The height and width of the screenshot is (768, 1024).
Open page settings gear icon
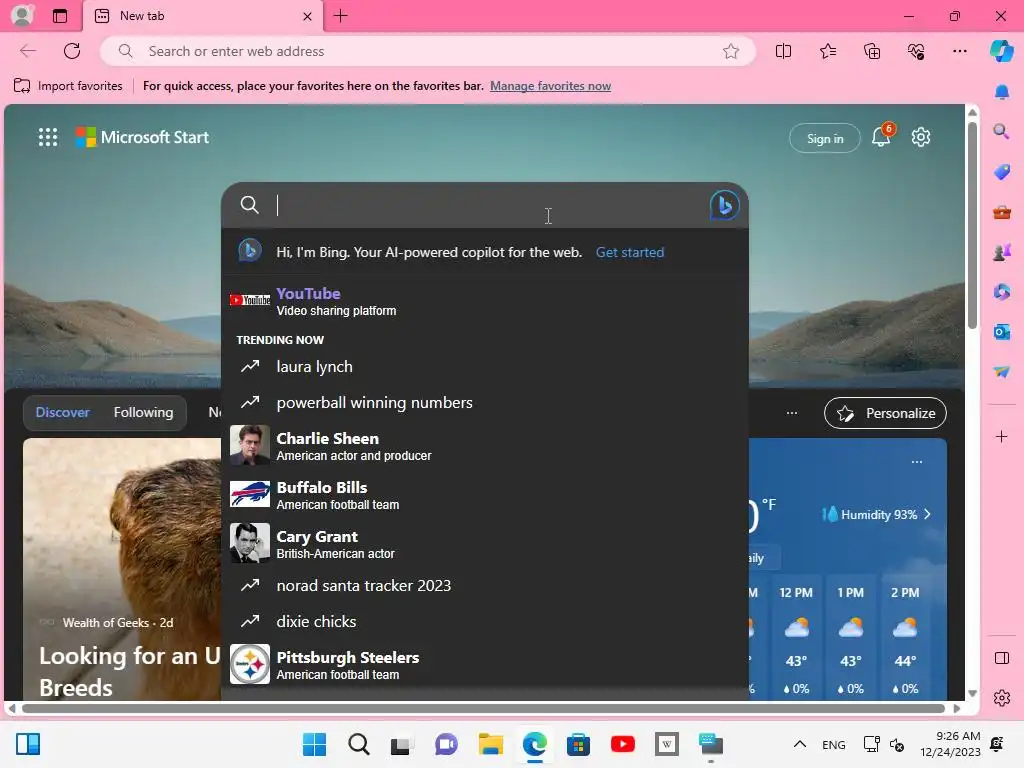point(921,137)
